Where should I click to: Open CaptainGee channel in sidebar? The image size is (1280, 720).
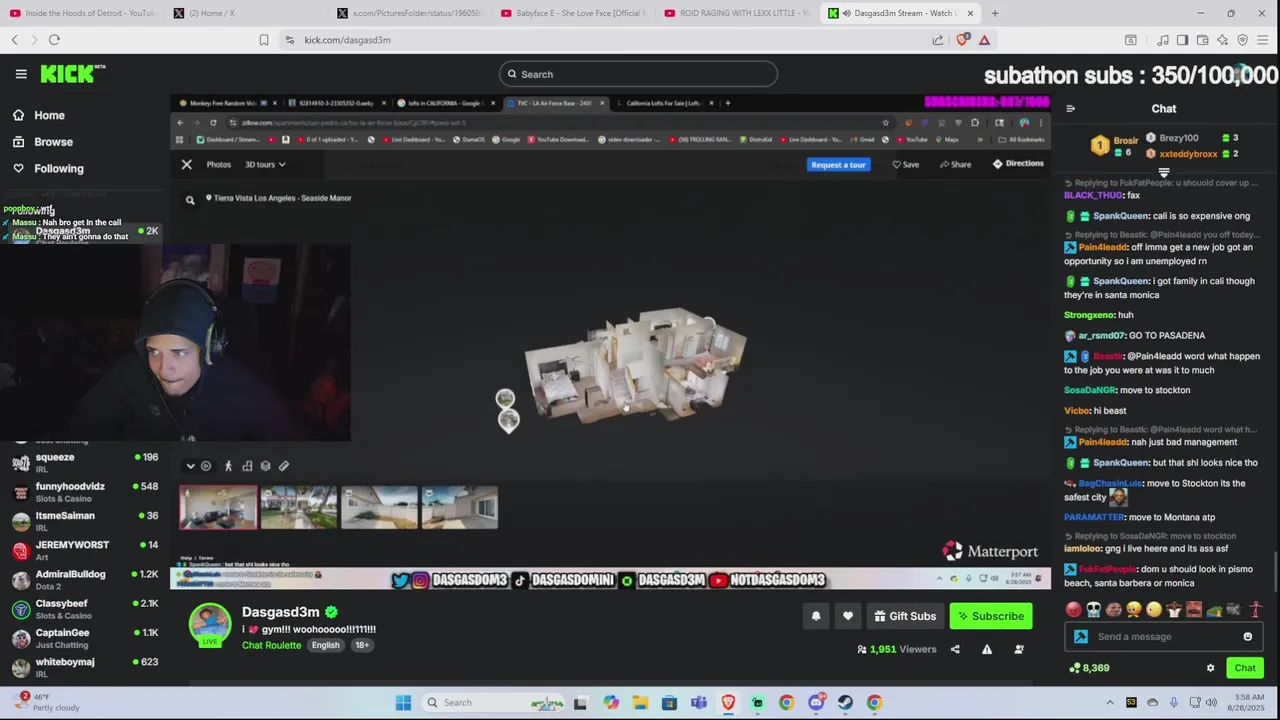[x=85, y=638]
